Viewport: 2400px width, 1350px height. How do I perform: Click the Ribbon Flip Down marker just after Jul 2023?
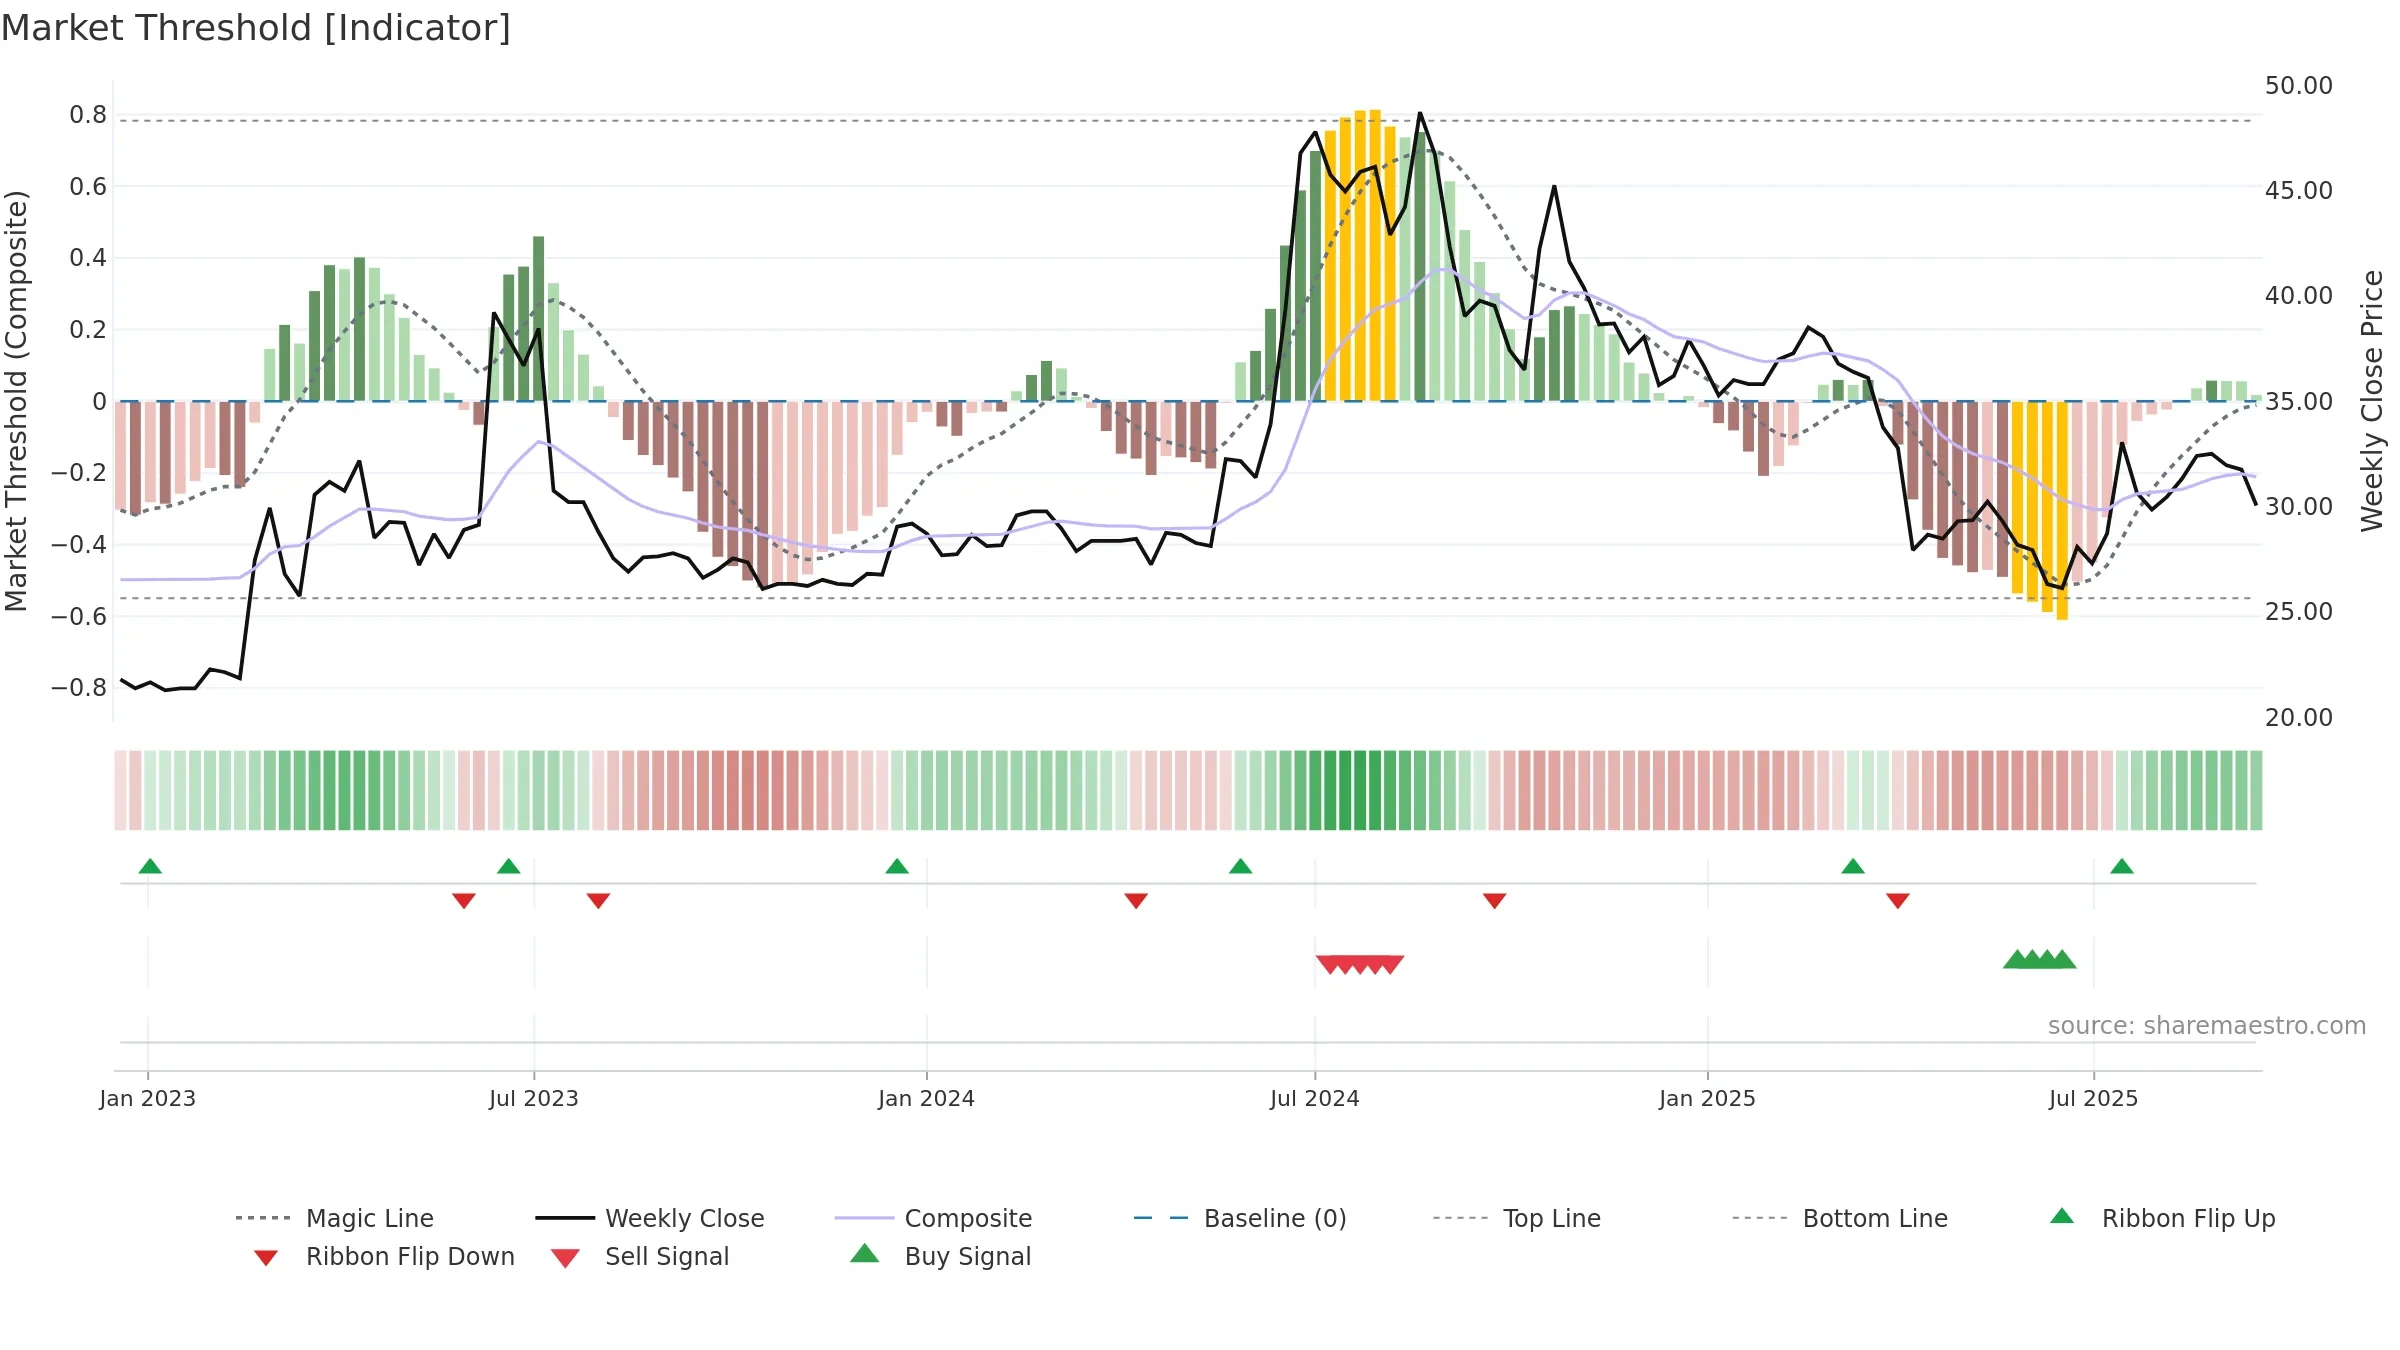coord(598,901)
